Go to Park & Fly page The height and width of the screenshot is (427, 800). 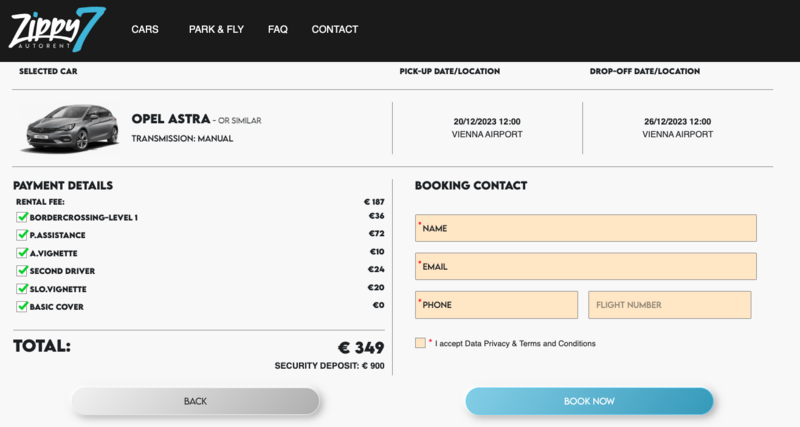pos(216,30)
